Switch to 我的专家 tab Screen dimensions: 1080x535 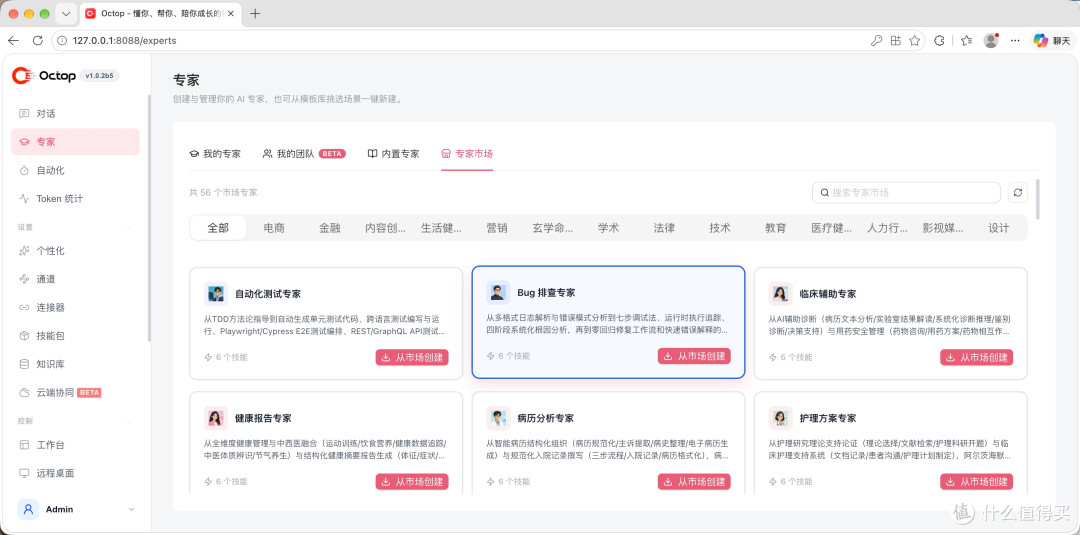pos(215,154)
